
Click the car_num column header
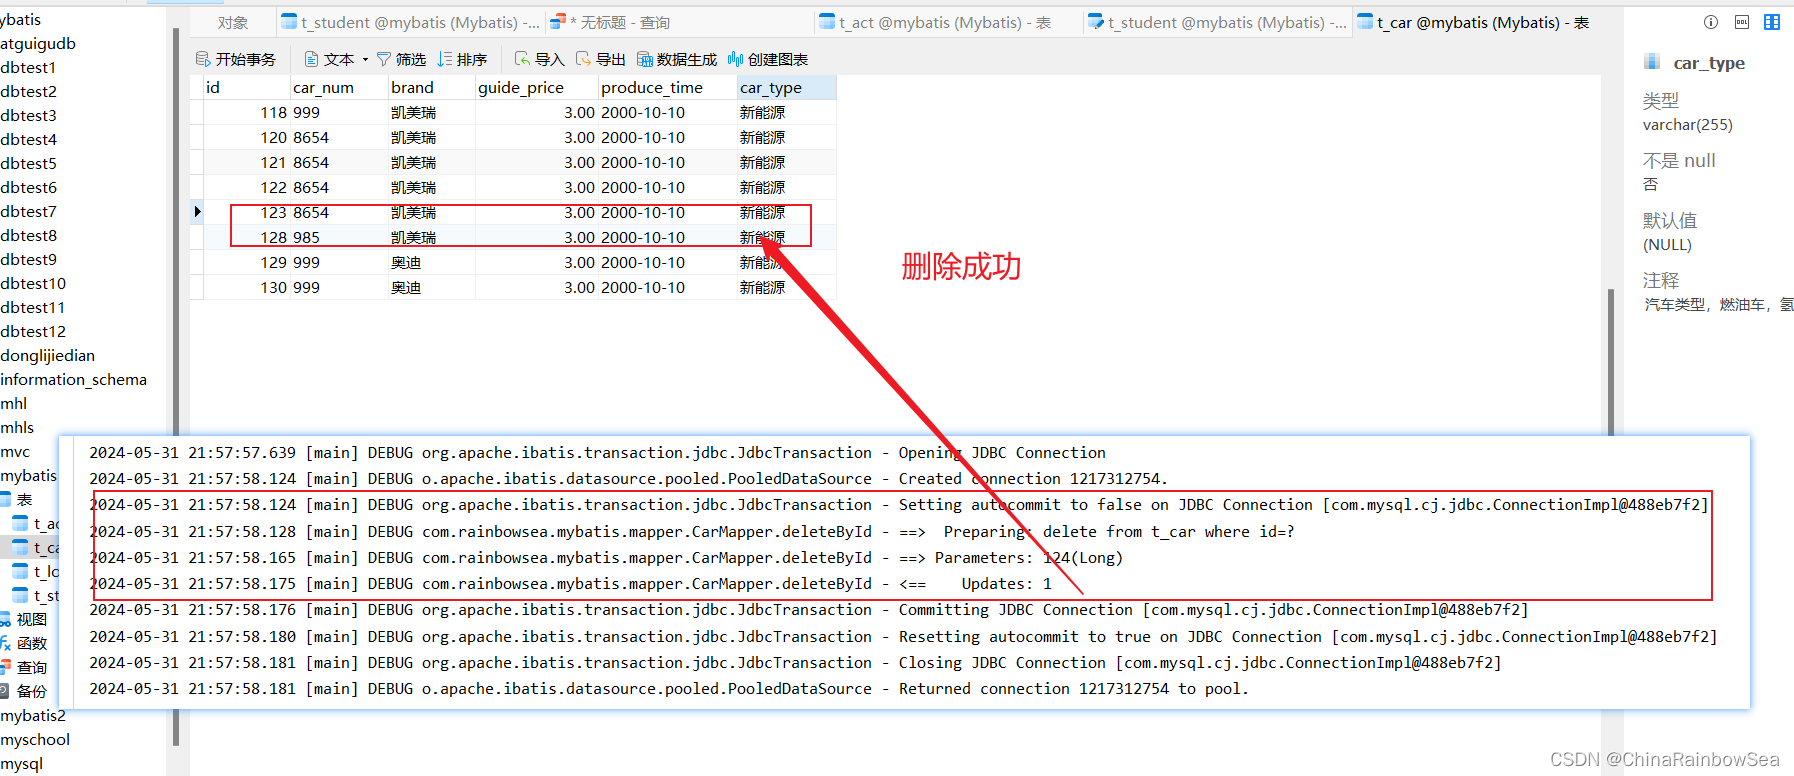tap(339, 88)
